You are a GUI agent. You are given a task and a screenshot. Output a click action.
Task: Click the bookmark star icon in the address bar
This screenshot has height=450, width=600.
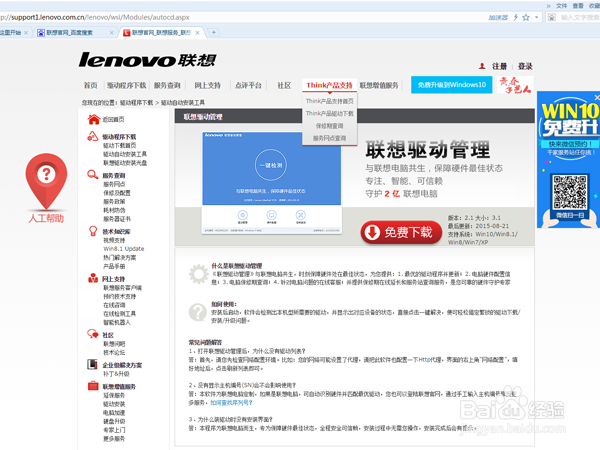(526, 17)
